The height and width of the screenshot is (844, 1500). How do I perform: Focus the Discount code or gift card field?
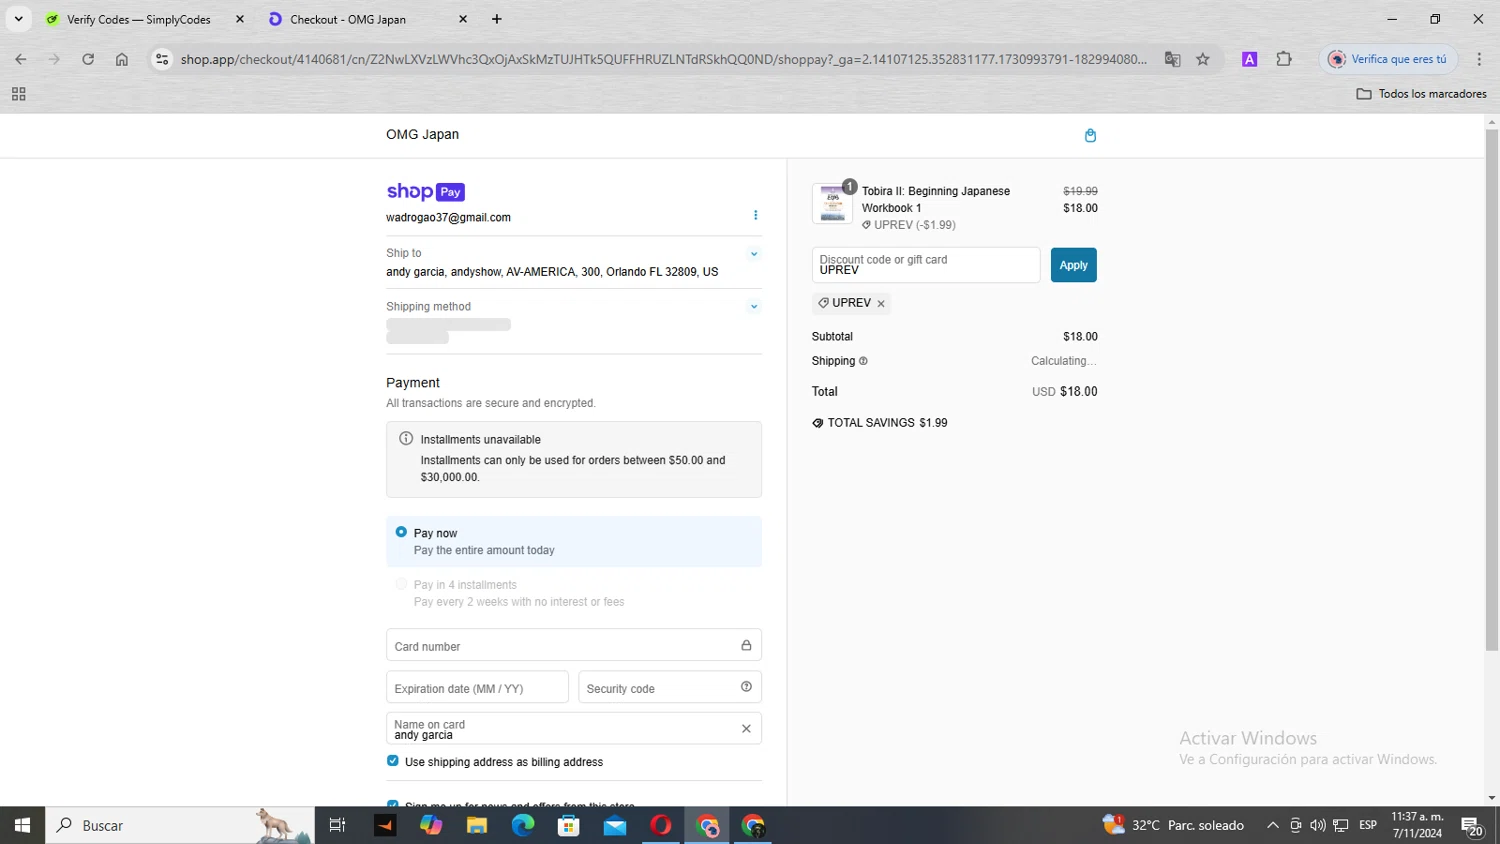coord(926,265)
